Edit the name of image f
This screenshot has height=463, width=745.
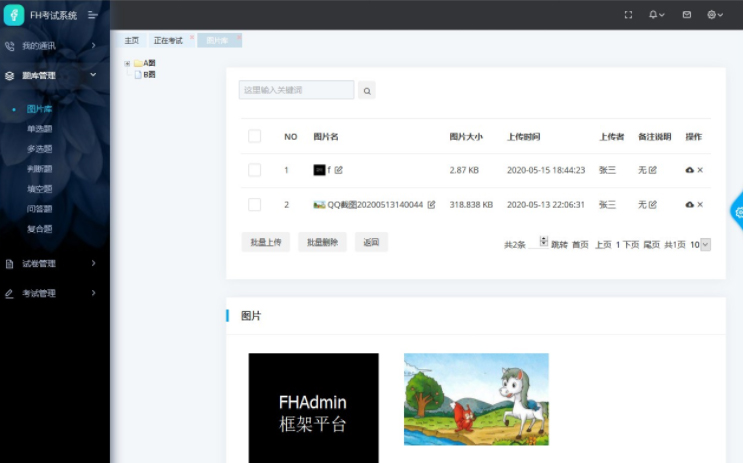[x=339, y=170]
